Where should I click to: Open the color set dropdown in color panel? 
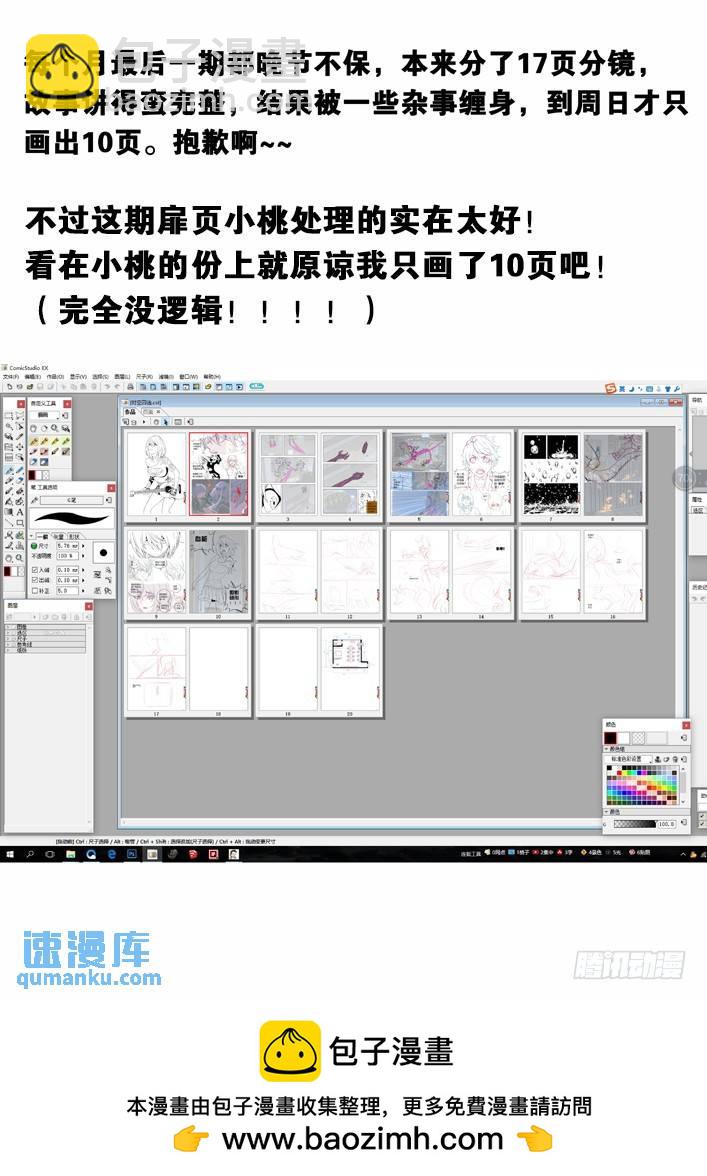coord(628,760)
